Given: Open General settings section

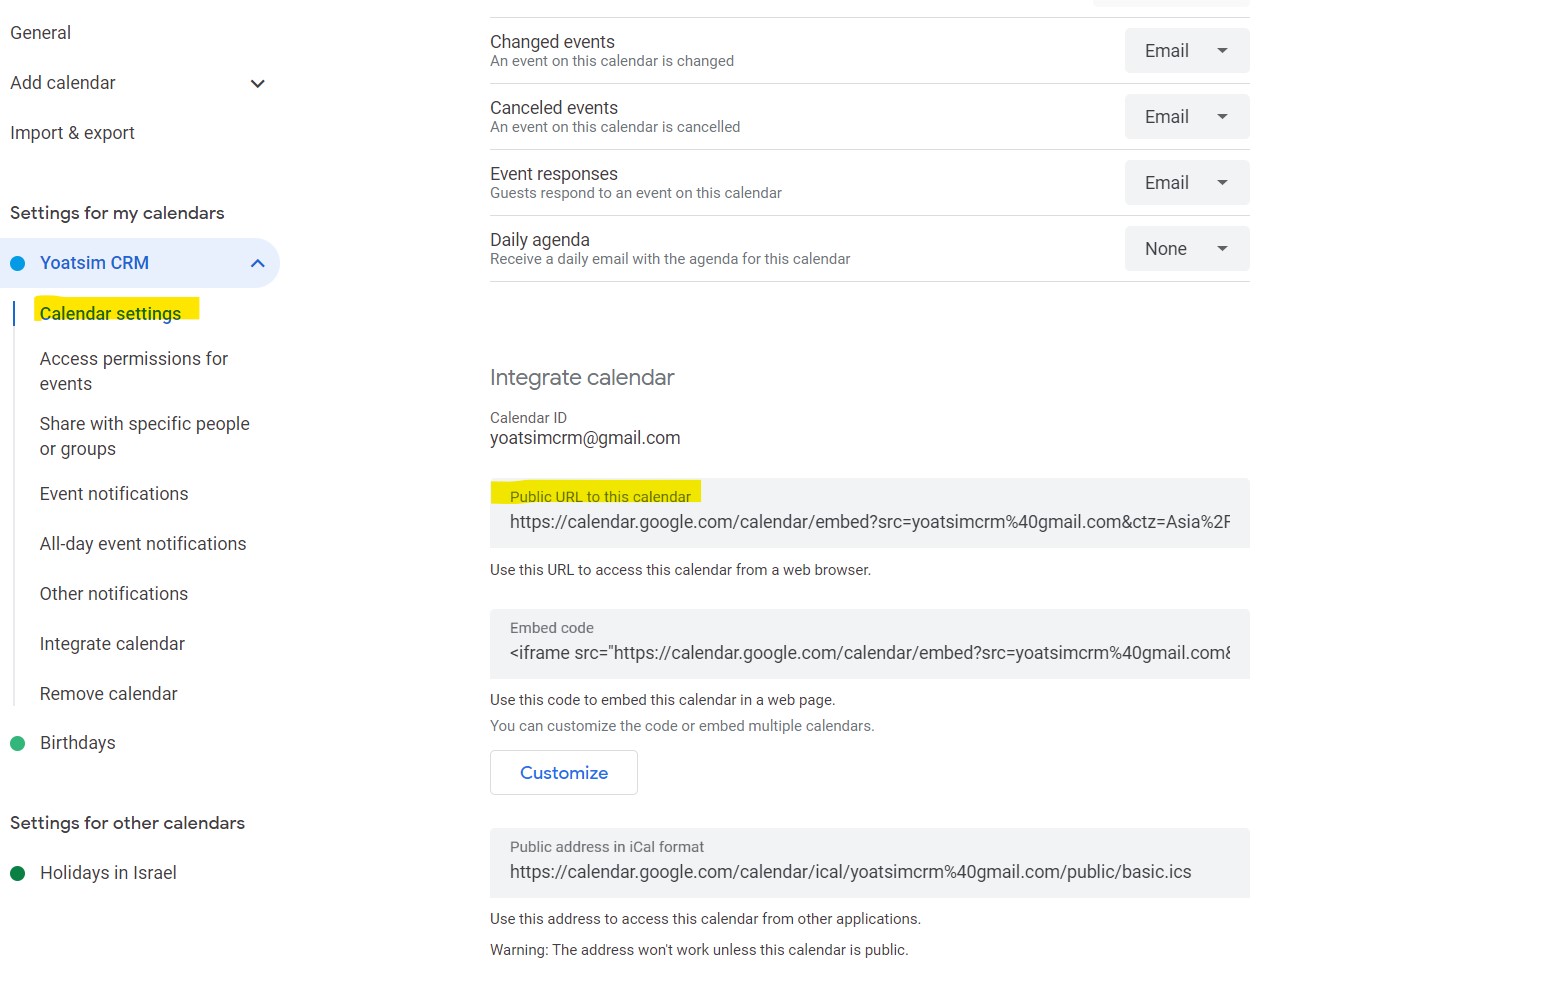Looking at the screenshot, I should point(40,33).
